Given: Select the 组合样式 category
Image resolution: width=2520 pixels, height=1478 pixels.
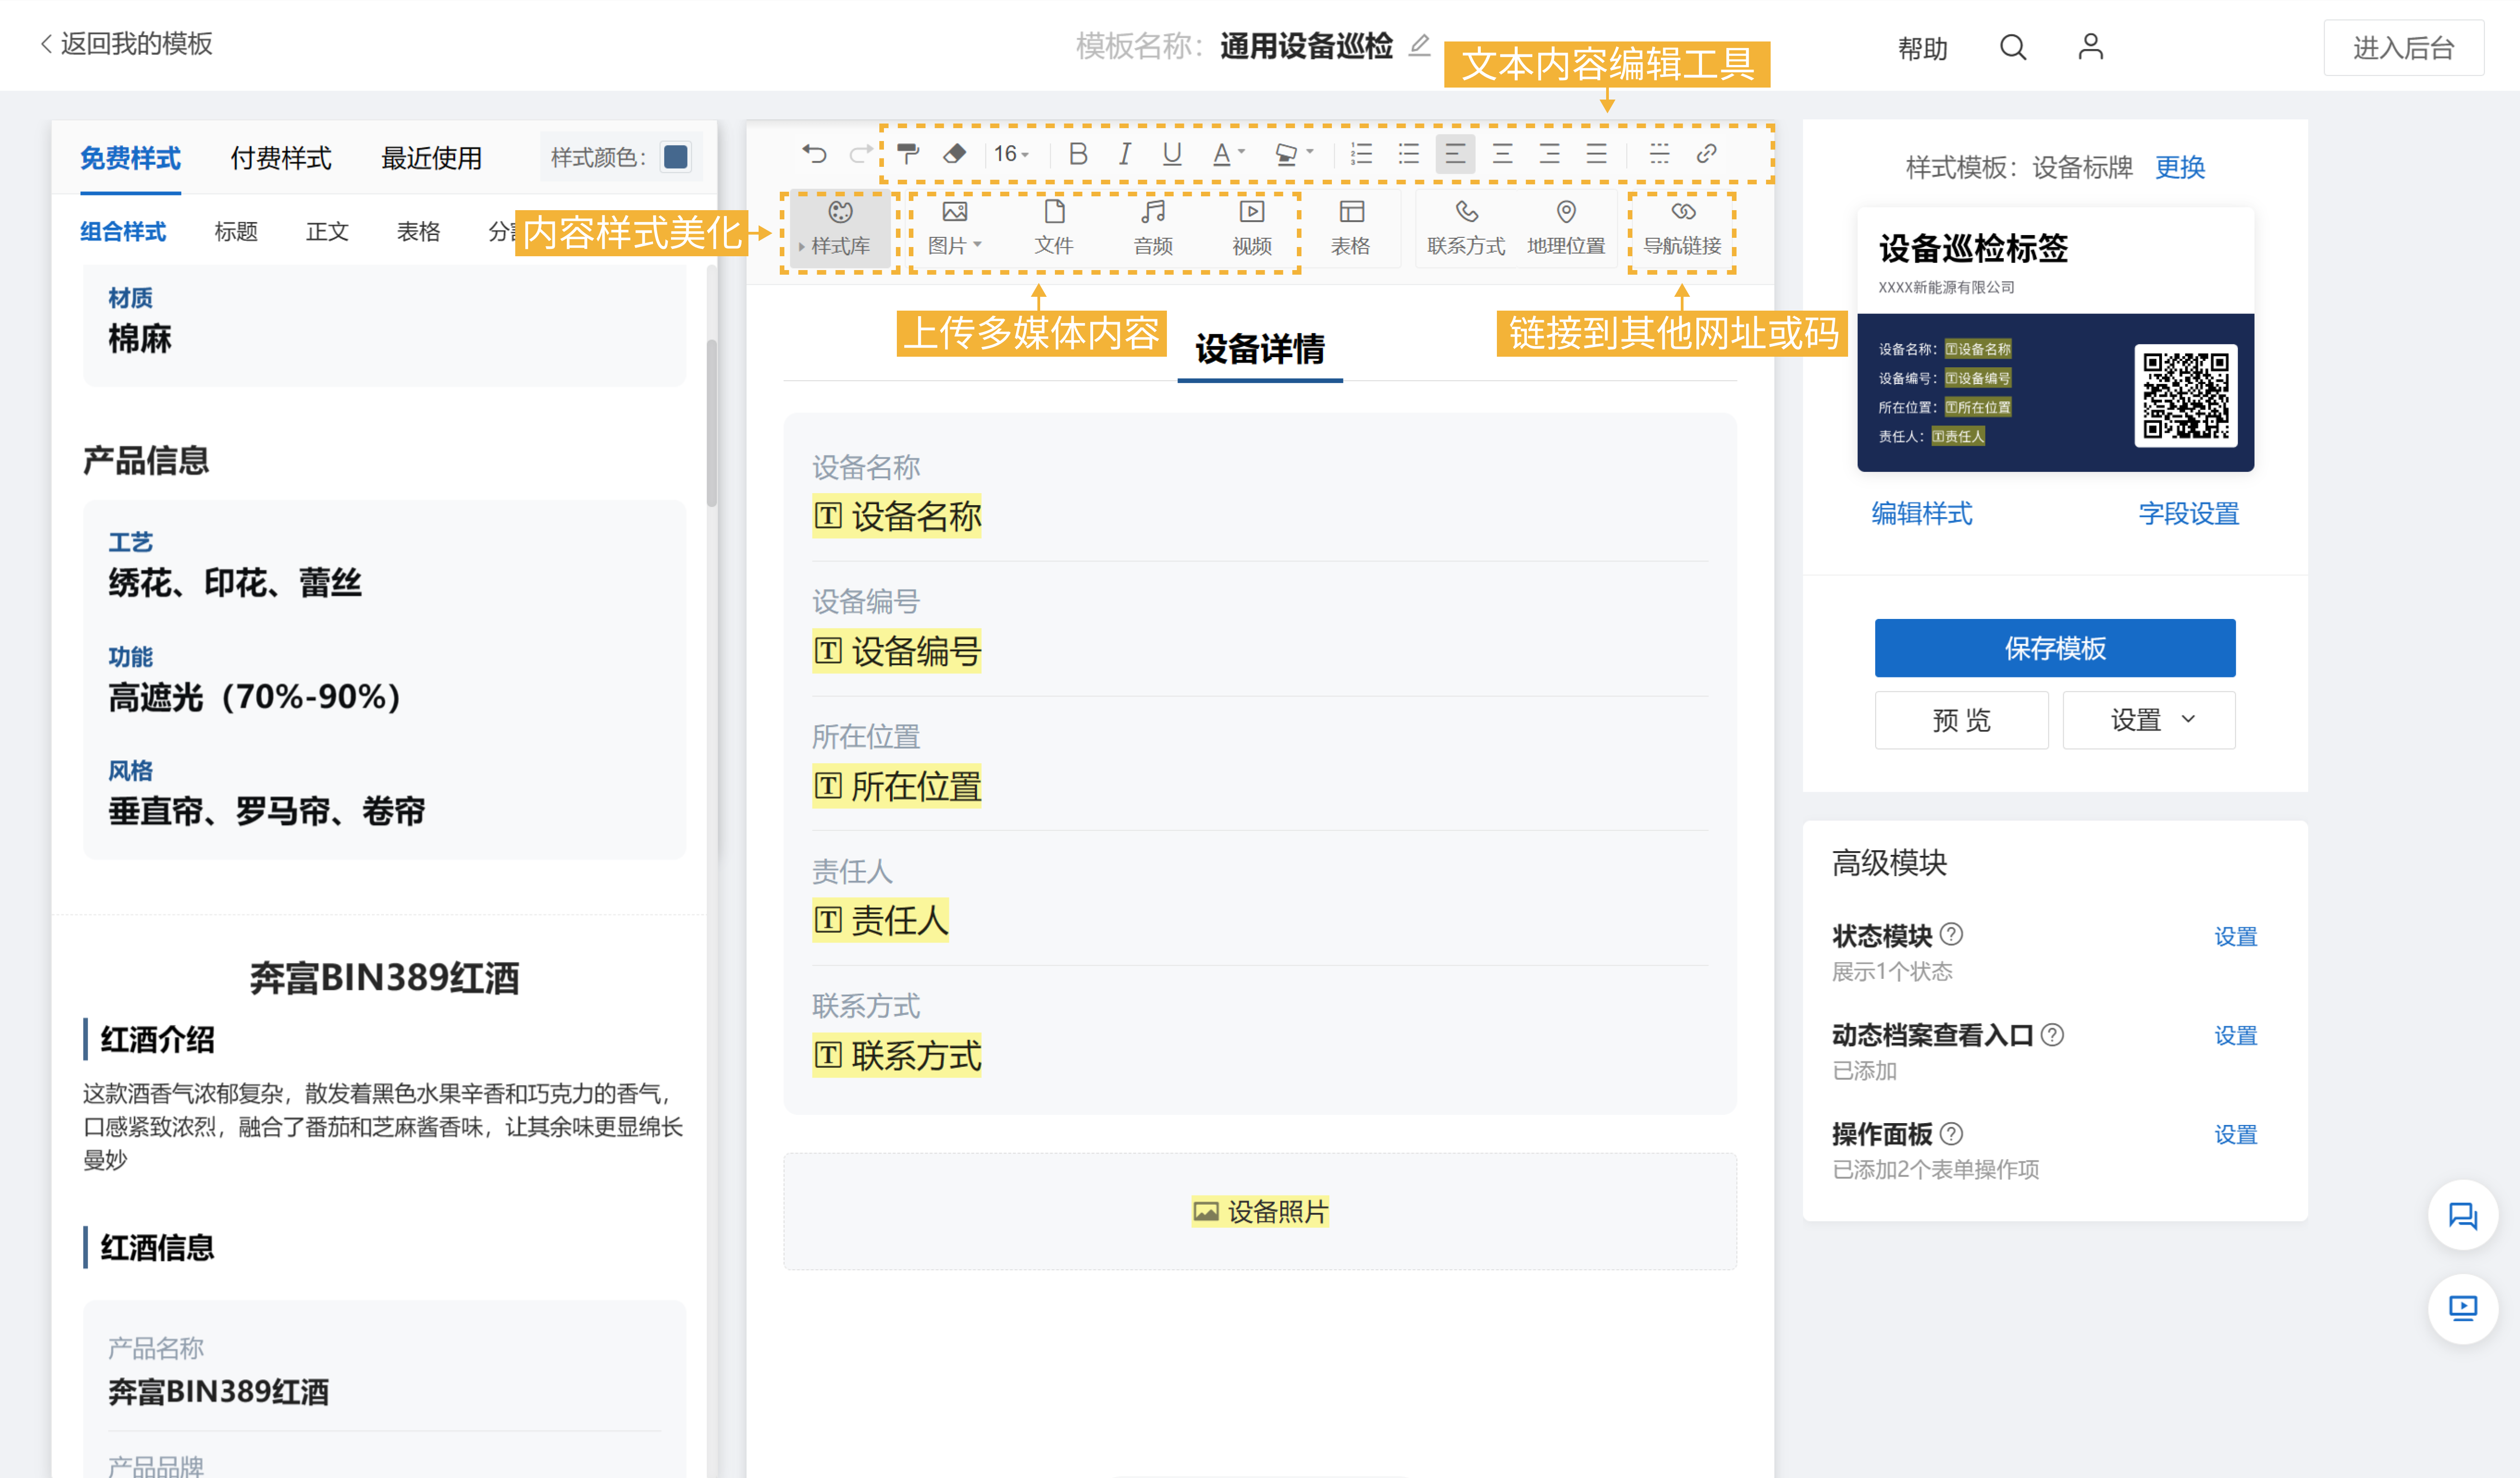Looking at the screenshot, I should pos(123,231).
